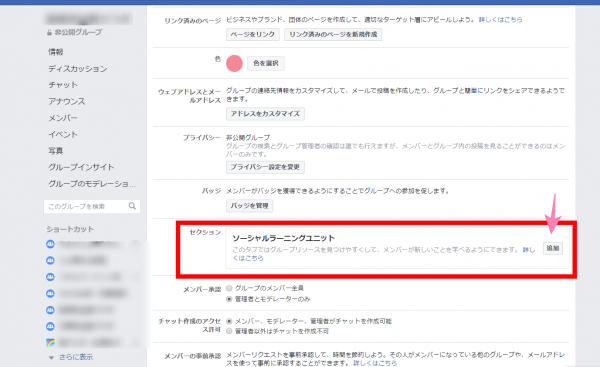The height and width of the screenshot is (367, 600).
Task: Go to イベント in sidebar
Action: click(x=63, y=134)
